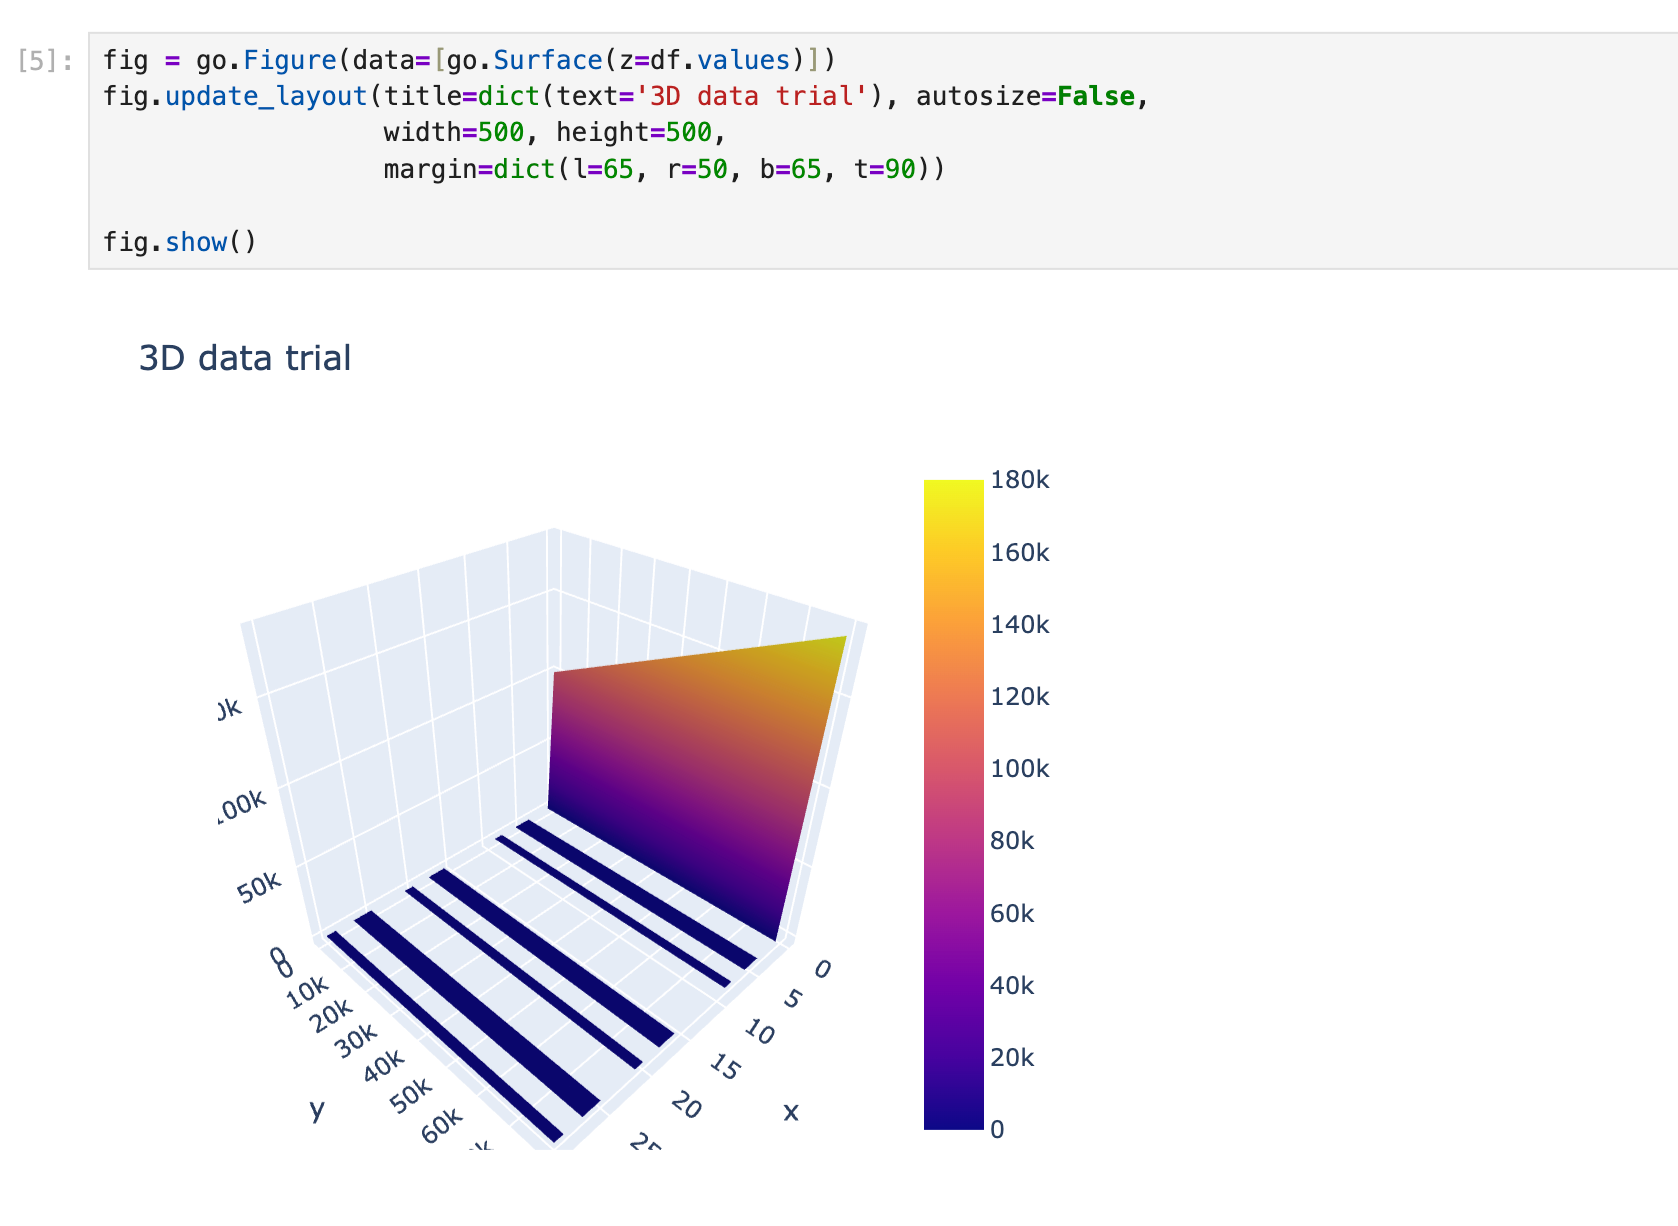Place cursor on fig.show() line
Image resolution: width=1678 pixels, height=1226 pixels.
[x=180, y=242]
